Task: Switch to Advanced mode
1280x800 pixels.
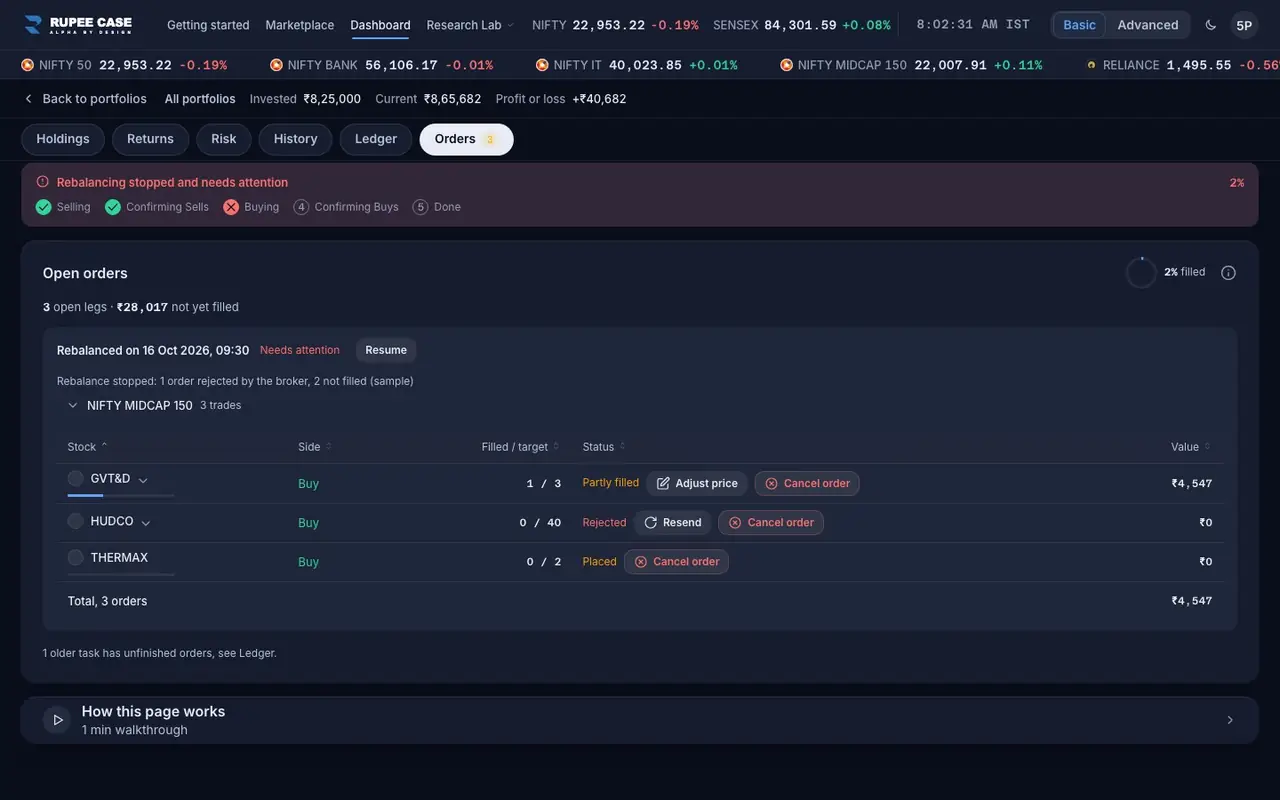Action: (1148, 25)
